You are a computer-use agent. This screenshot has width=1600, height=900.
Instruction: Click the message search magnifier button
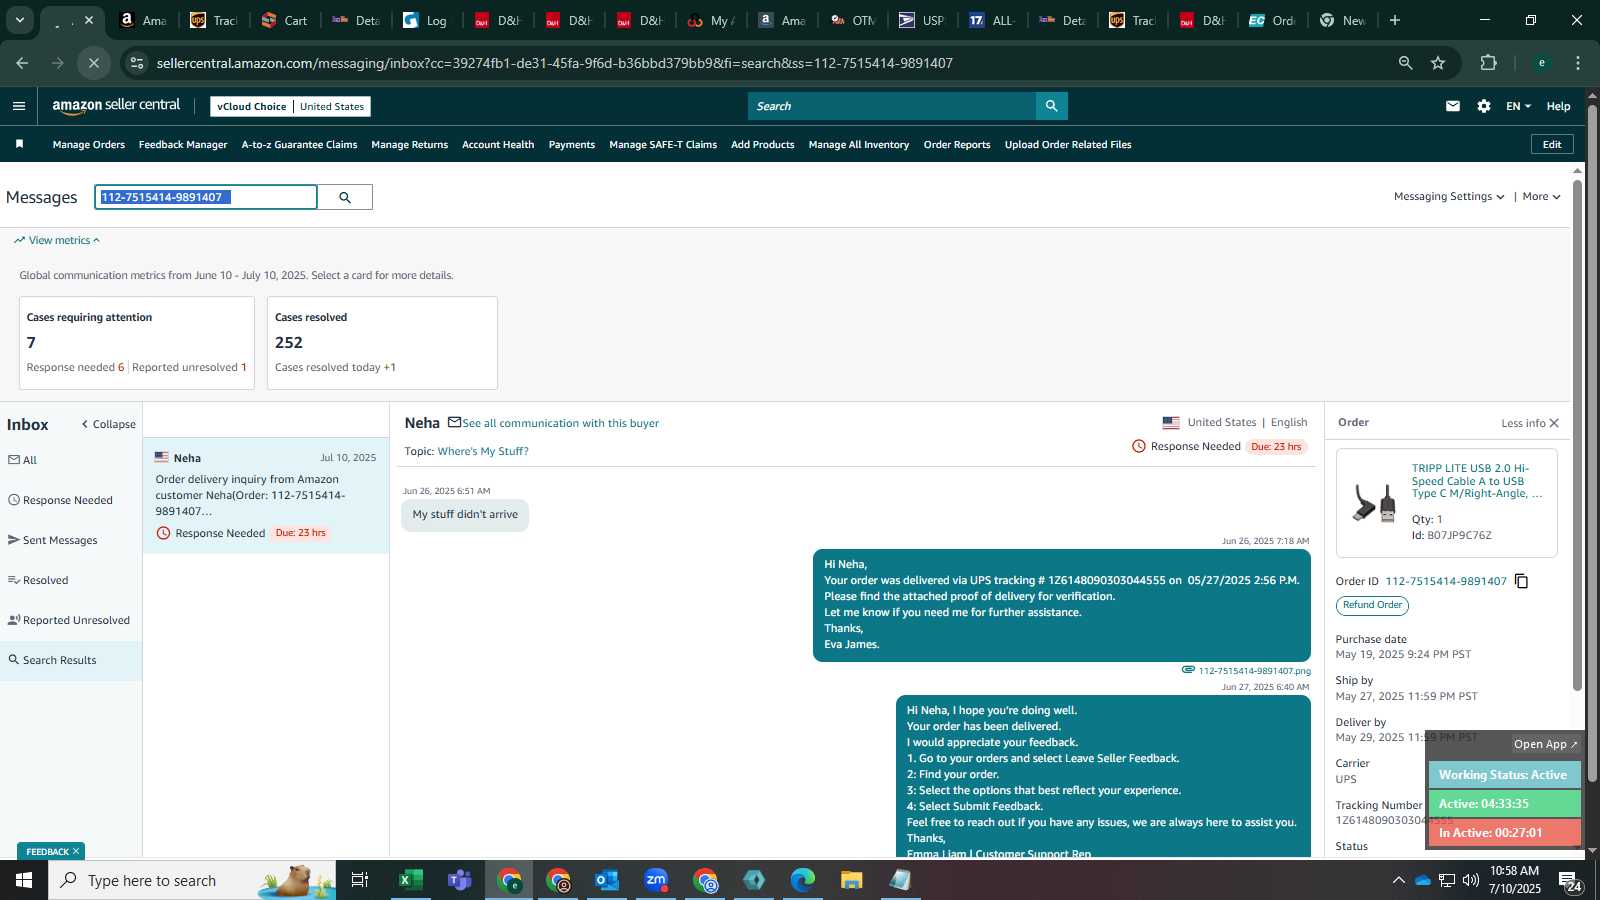[x=345, y=197]
